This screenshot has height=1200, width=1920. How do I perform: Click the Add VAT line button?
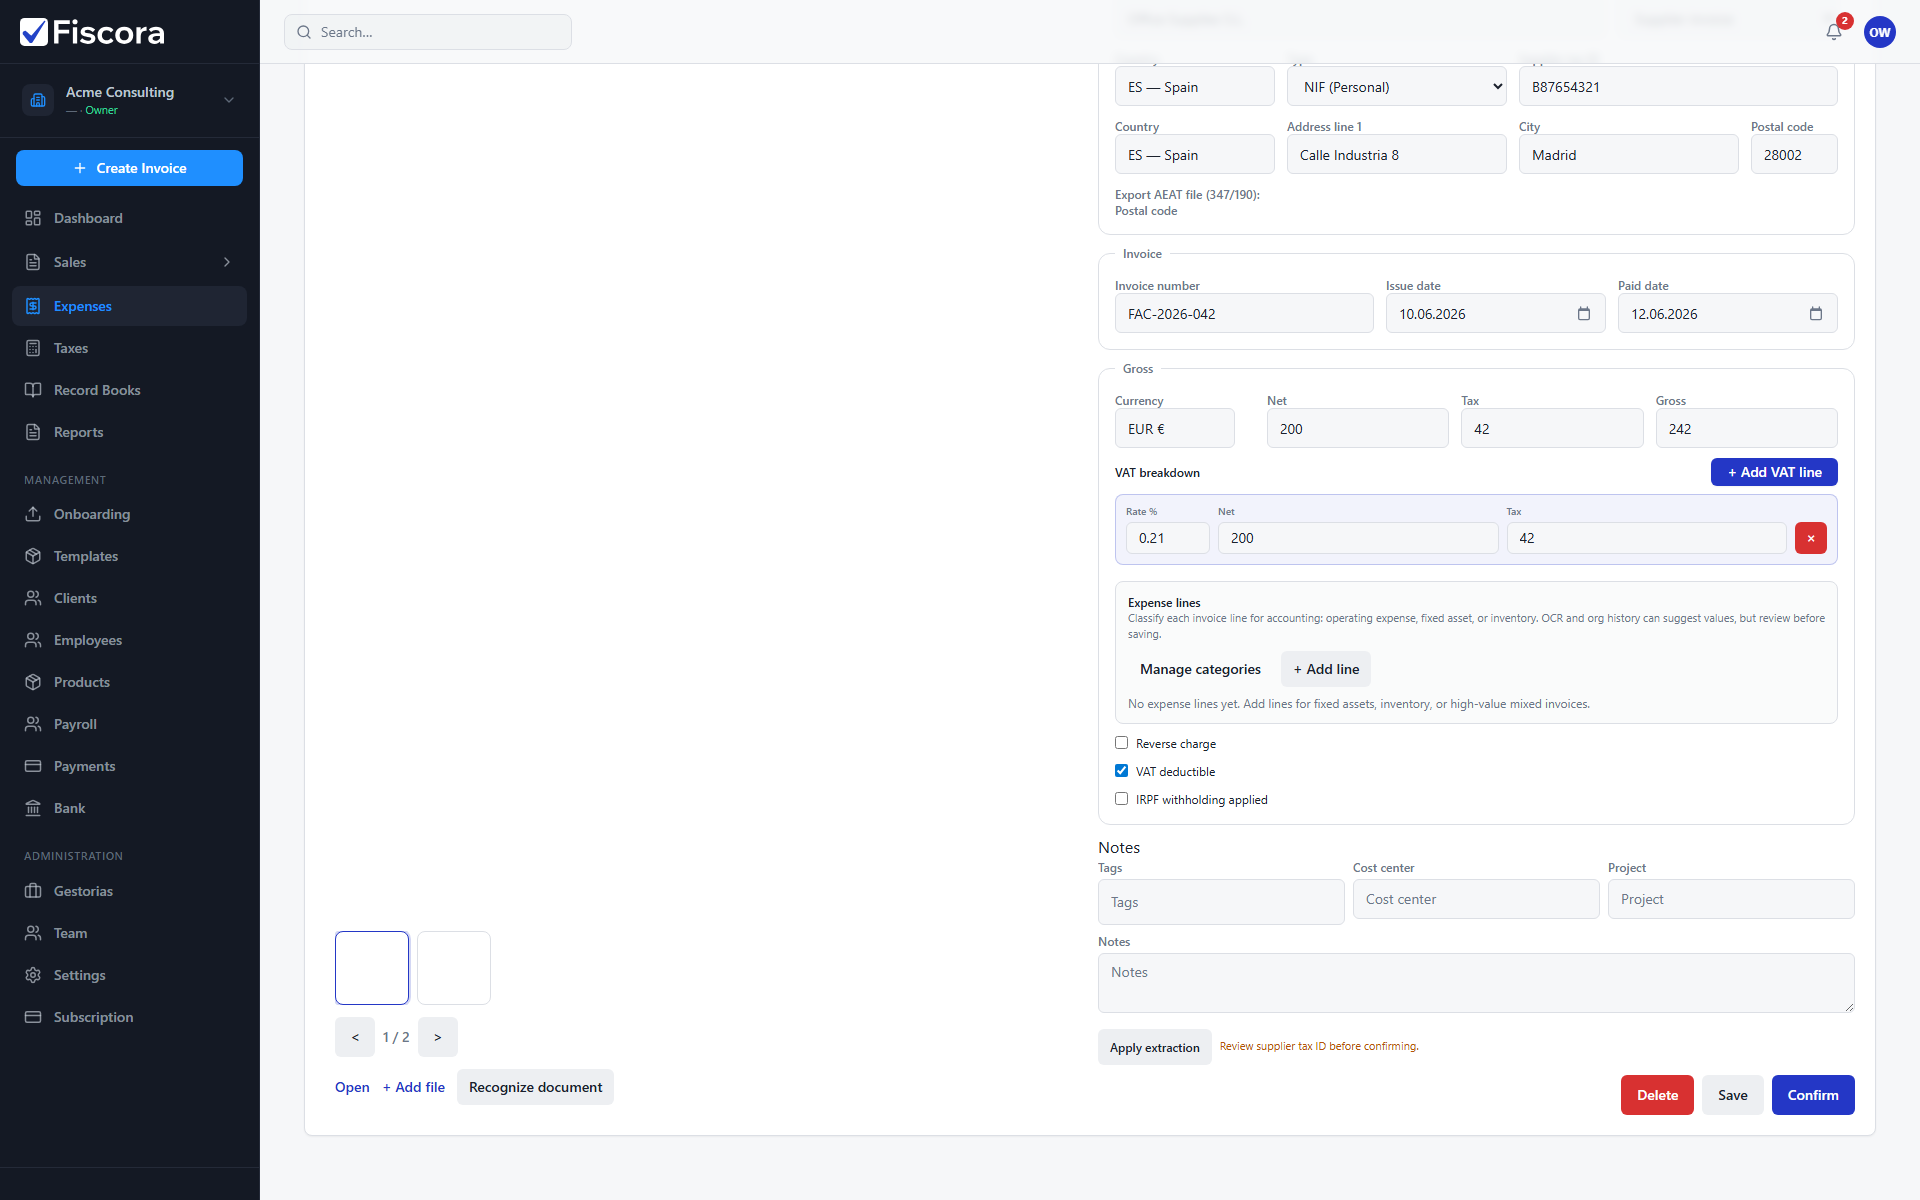(1774, 472)
